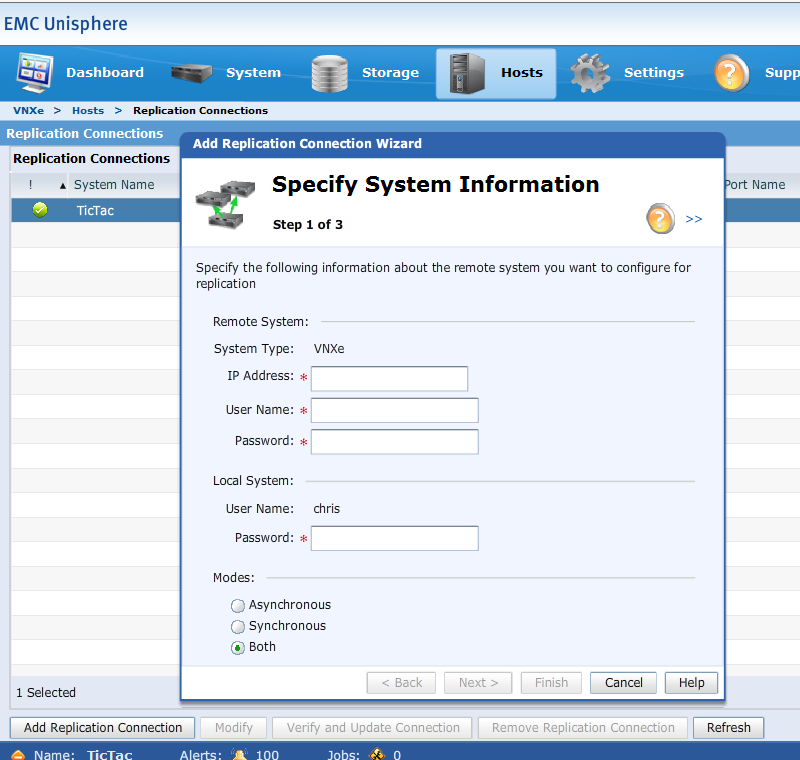Viewport: 800px width, 760px height.
Task: Click the wizard help question mark icon
Action: pos(661,218)
